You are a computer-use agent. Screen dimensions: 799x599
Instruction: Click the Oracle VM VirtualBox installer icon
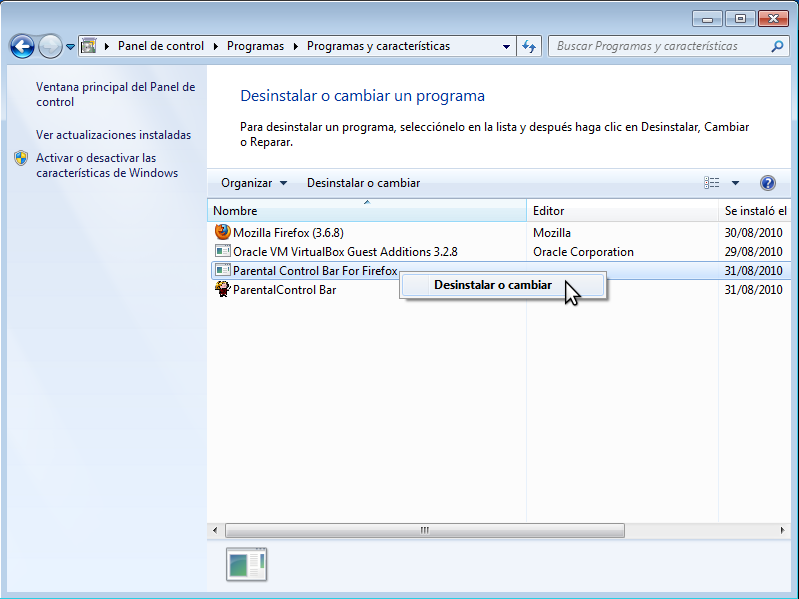[222, 251]
